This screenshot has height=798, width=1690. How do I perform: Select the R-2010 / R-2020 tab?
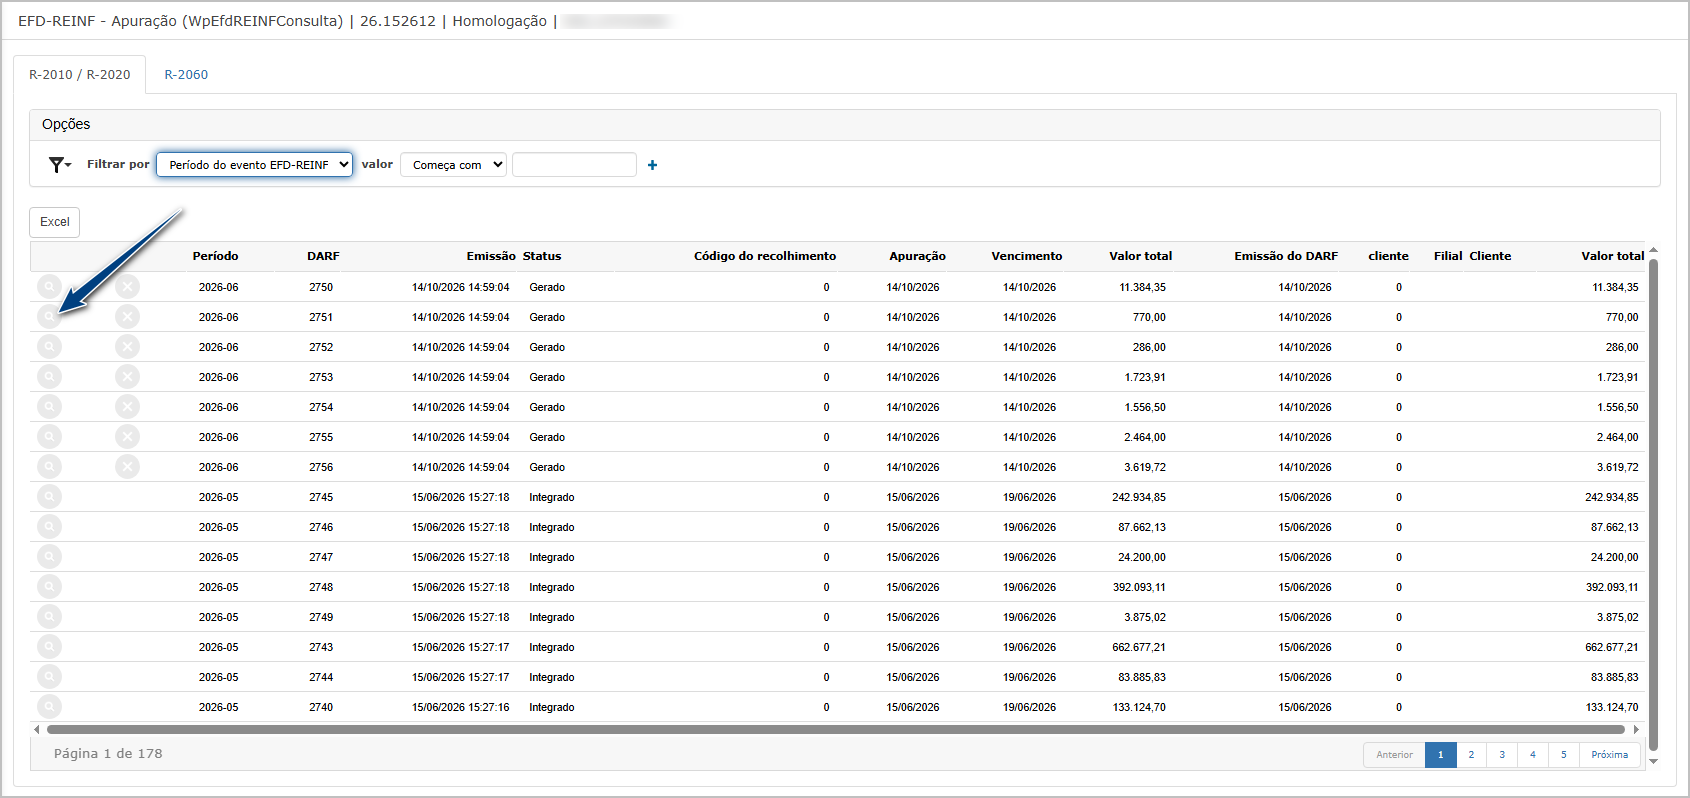80,75
